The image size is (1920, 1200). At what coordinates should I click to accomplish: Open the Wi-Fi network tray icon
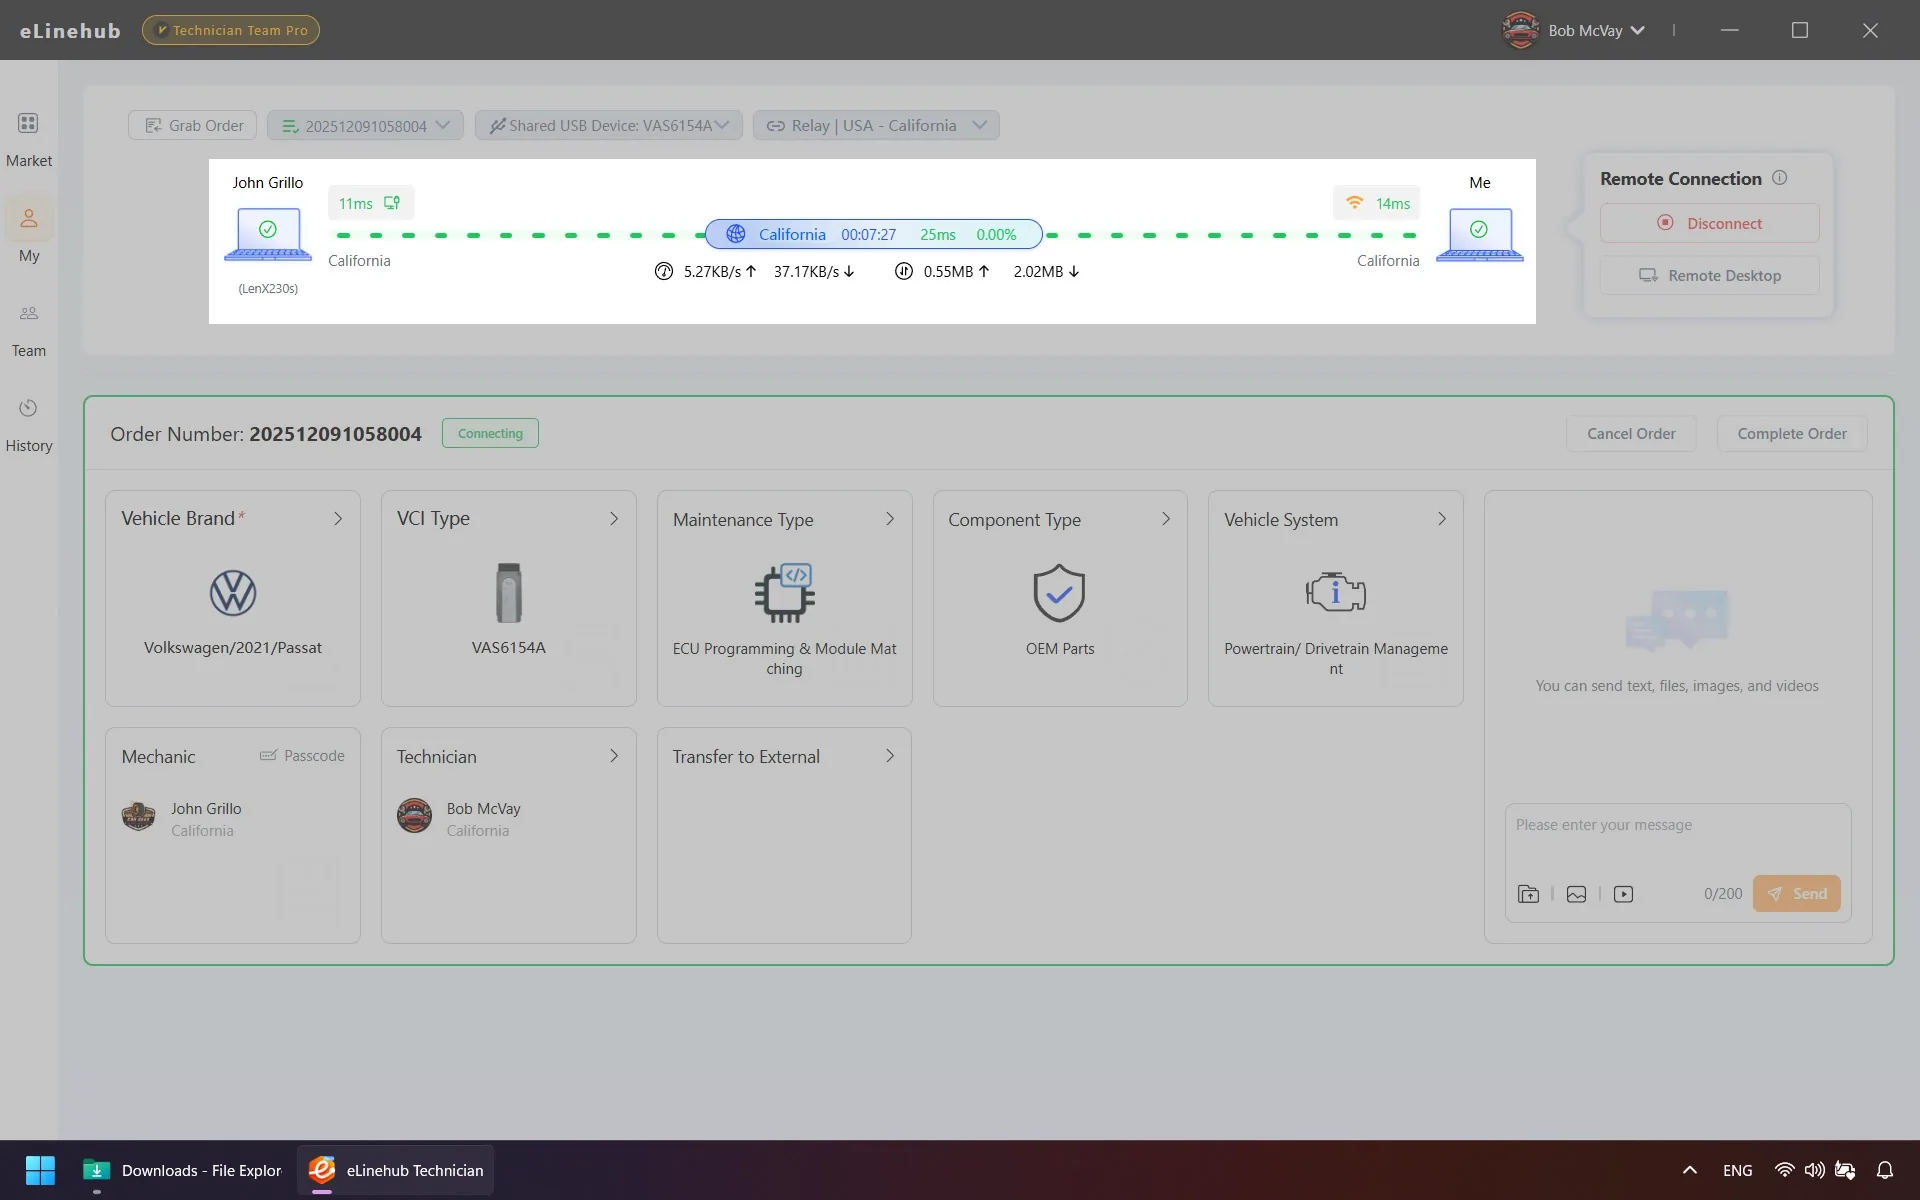1784,1170
